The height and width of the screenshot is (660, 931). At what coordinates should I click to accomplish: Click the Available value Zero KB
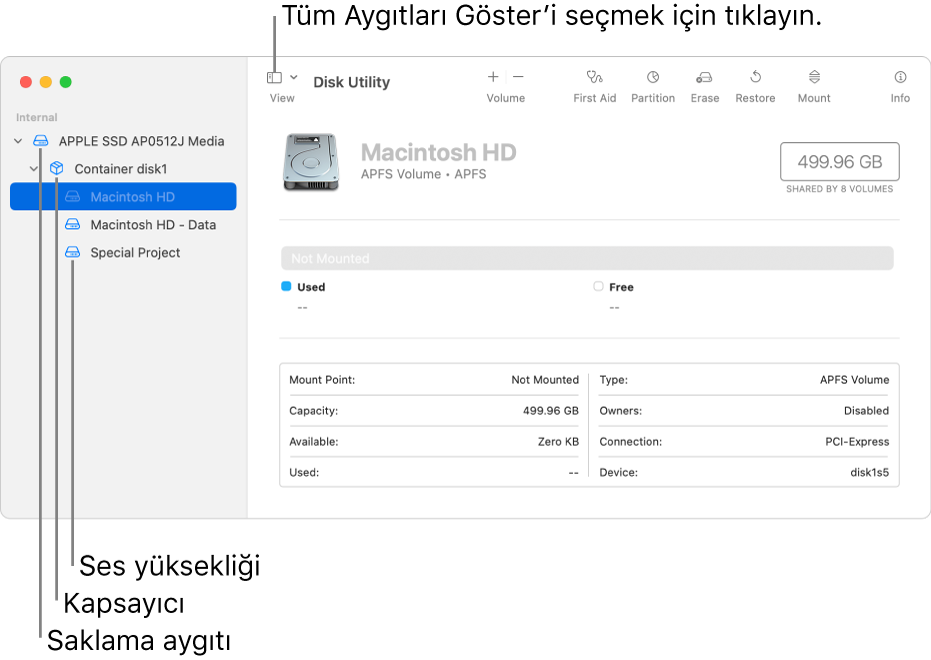(558, 442)
